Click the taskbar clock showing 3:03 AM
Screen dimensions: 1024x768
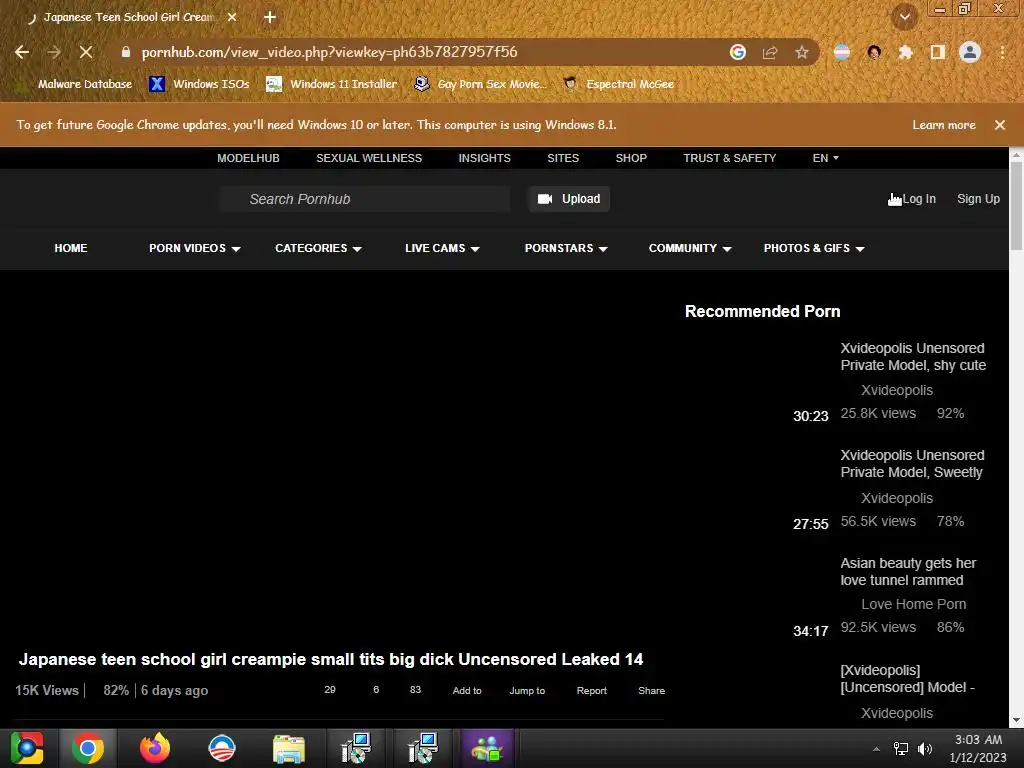pos(978,748)
